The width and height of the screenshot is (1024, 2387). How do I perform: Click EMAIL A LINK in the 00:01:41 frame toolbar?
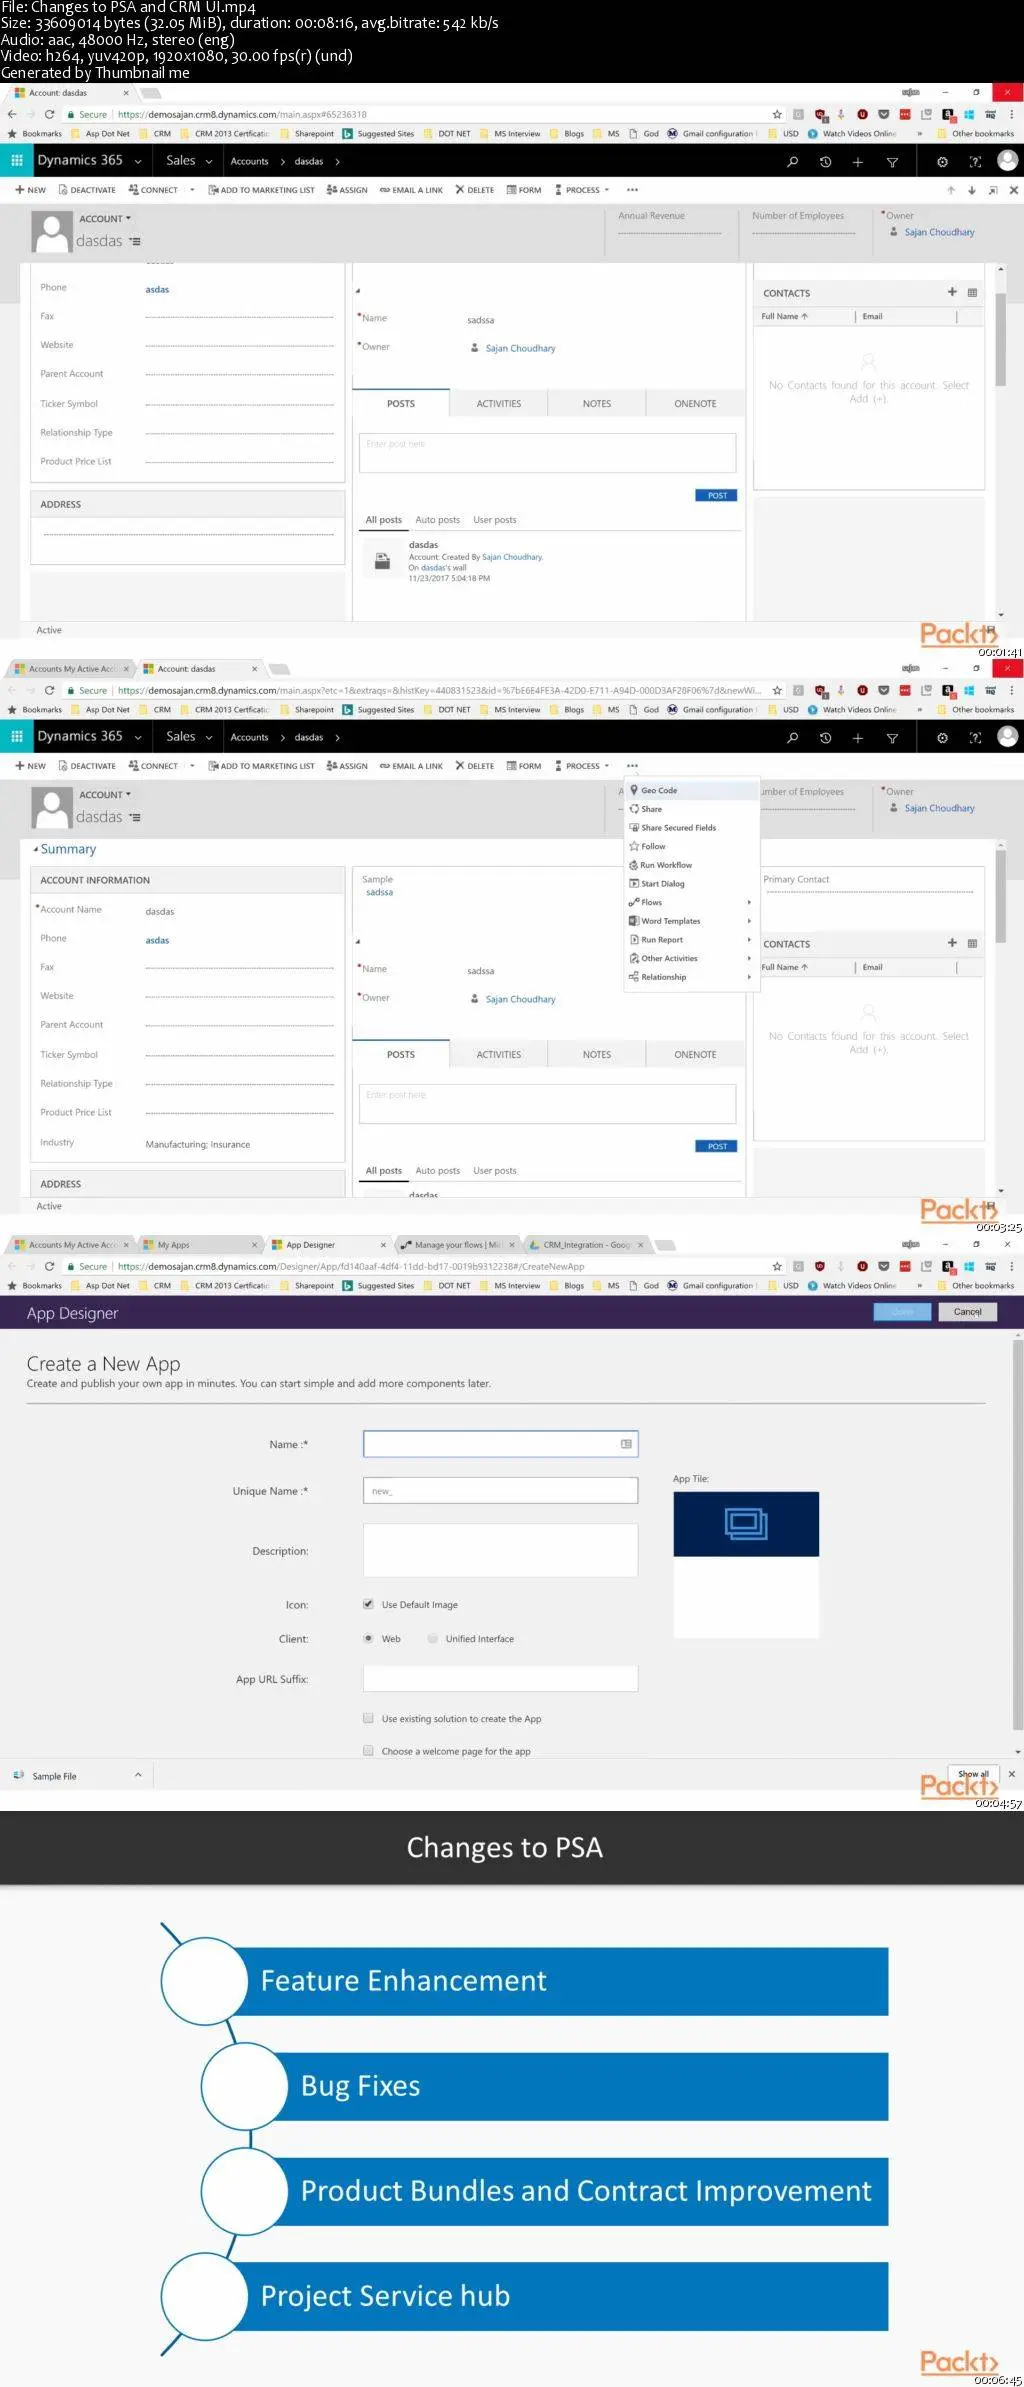click(x=411, y=190)
